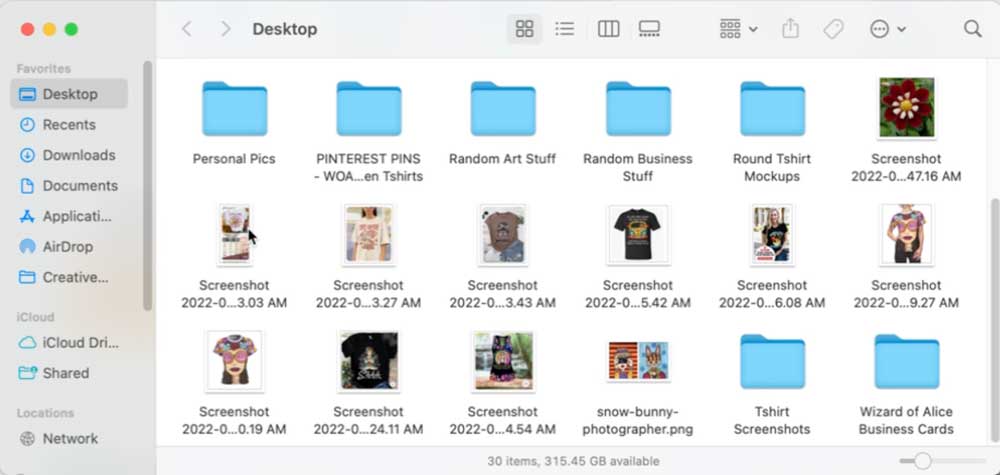The image size is (1000, 475).
Task: Select screenshot ending 4.54 AM
Action: 503,361
